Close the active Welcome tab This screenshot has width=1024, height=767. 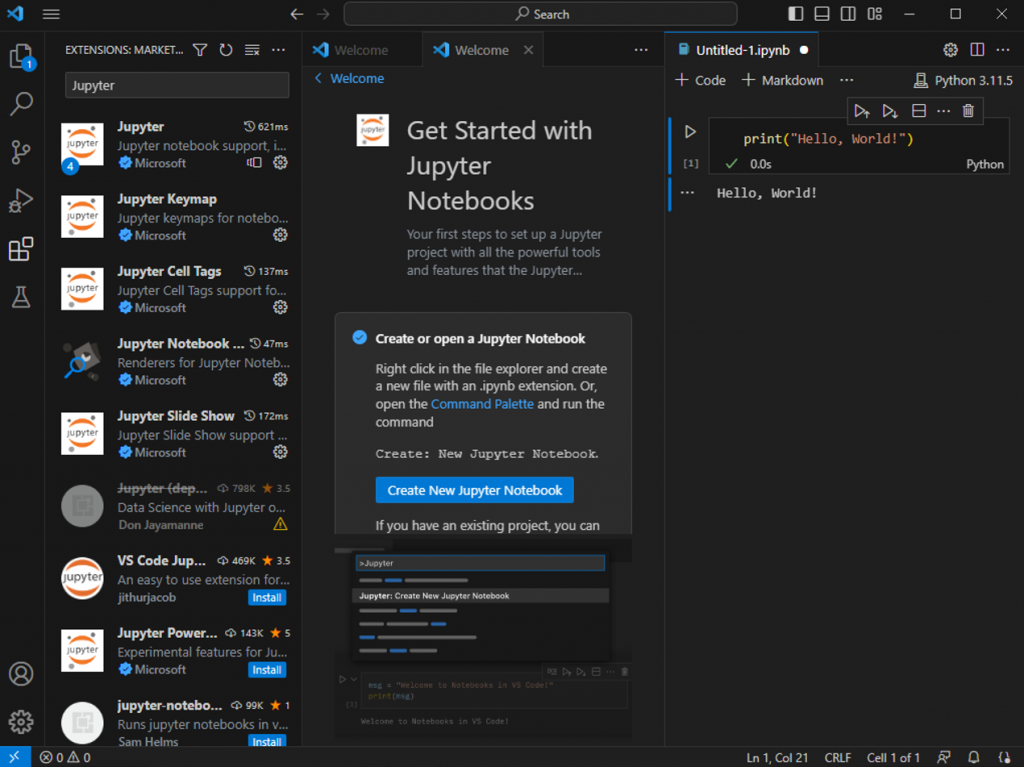528,50
